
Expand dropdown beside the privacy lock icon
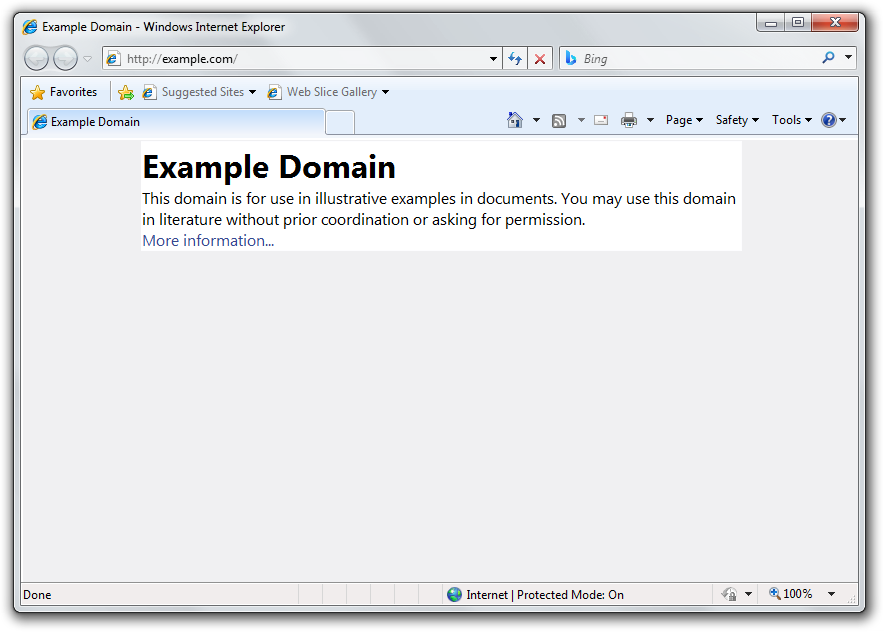[x=748, y=594]
